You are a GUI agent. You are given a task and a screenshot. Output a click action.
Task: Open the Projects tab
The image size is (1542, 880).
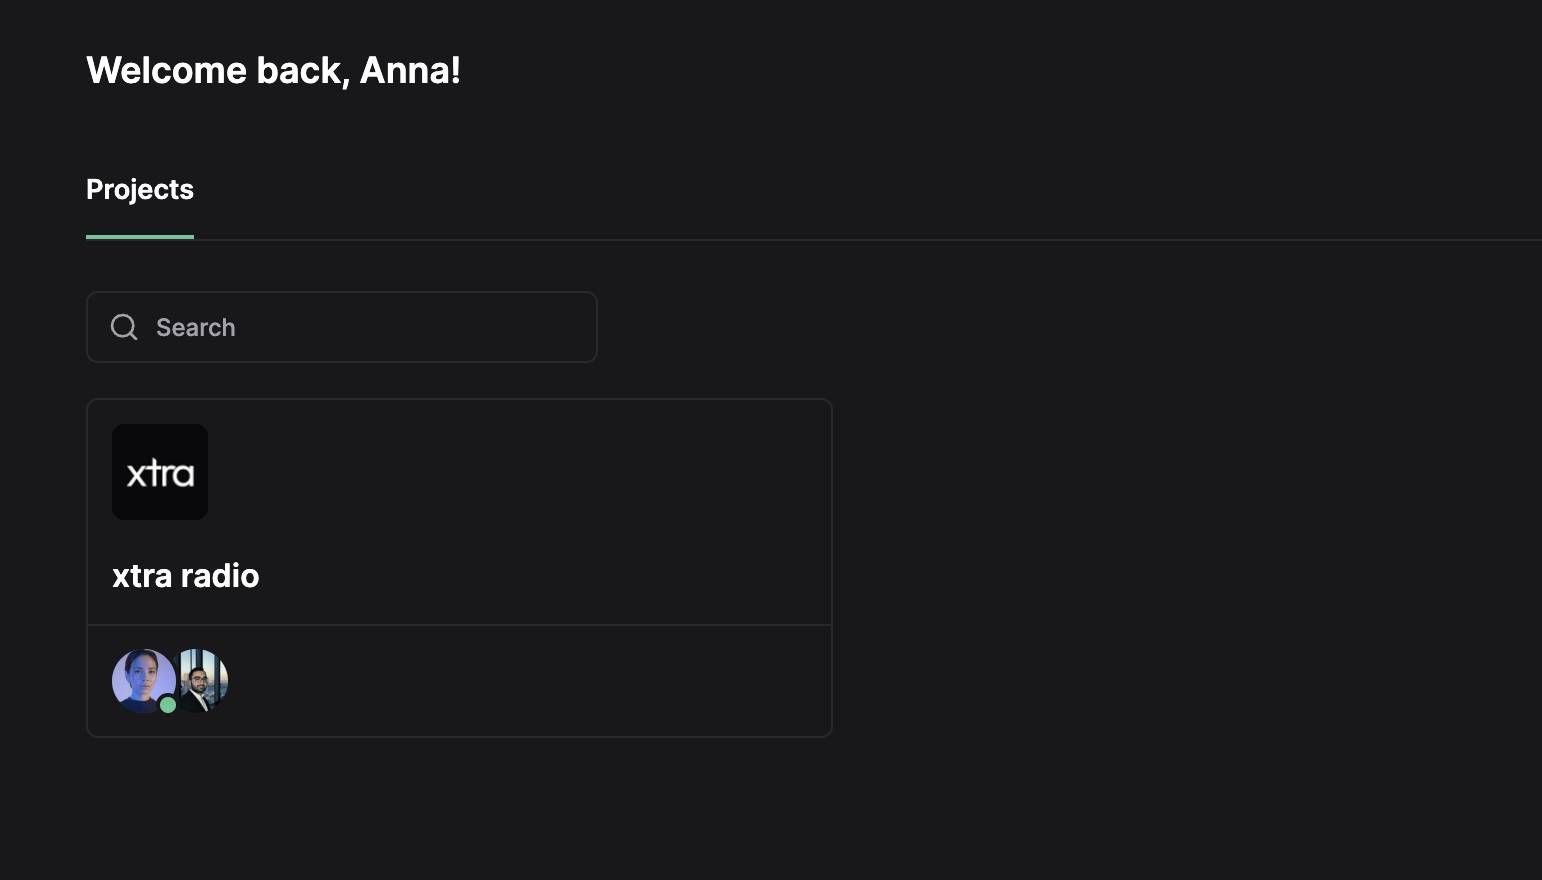click(140, 190)
